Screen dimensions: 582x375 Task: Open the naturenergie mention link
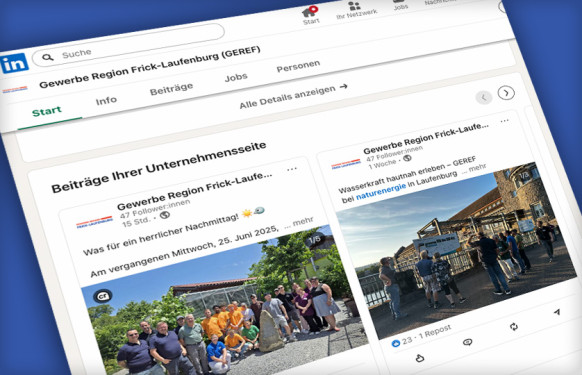coord(381,192)
